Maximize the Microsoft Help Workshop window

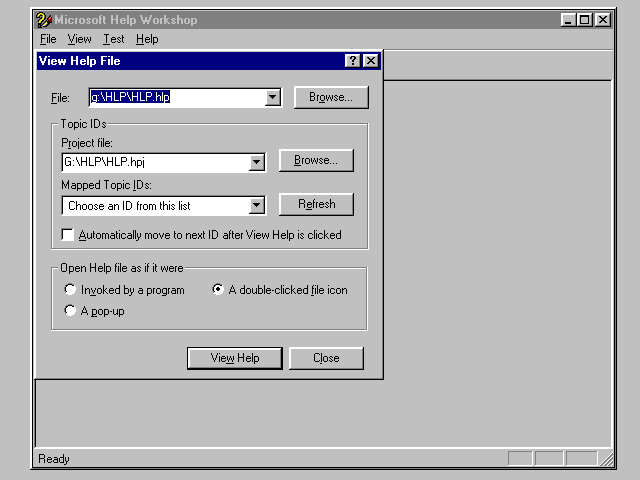point(585,19)
